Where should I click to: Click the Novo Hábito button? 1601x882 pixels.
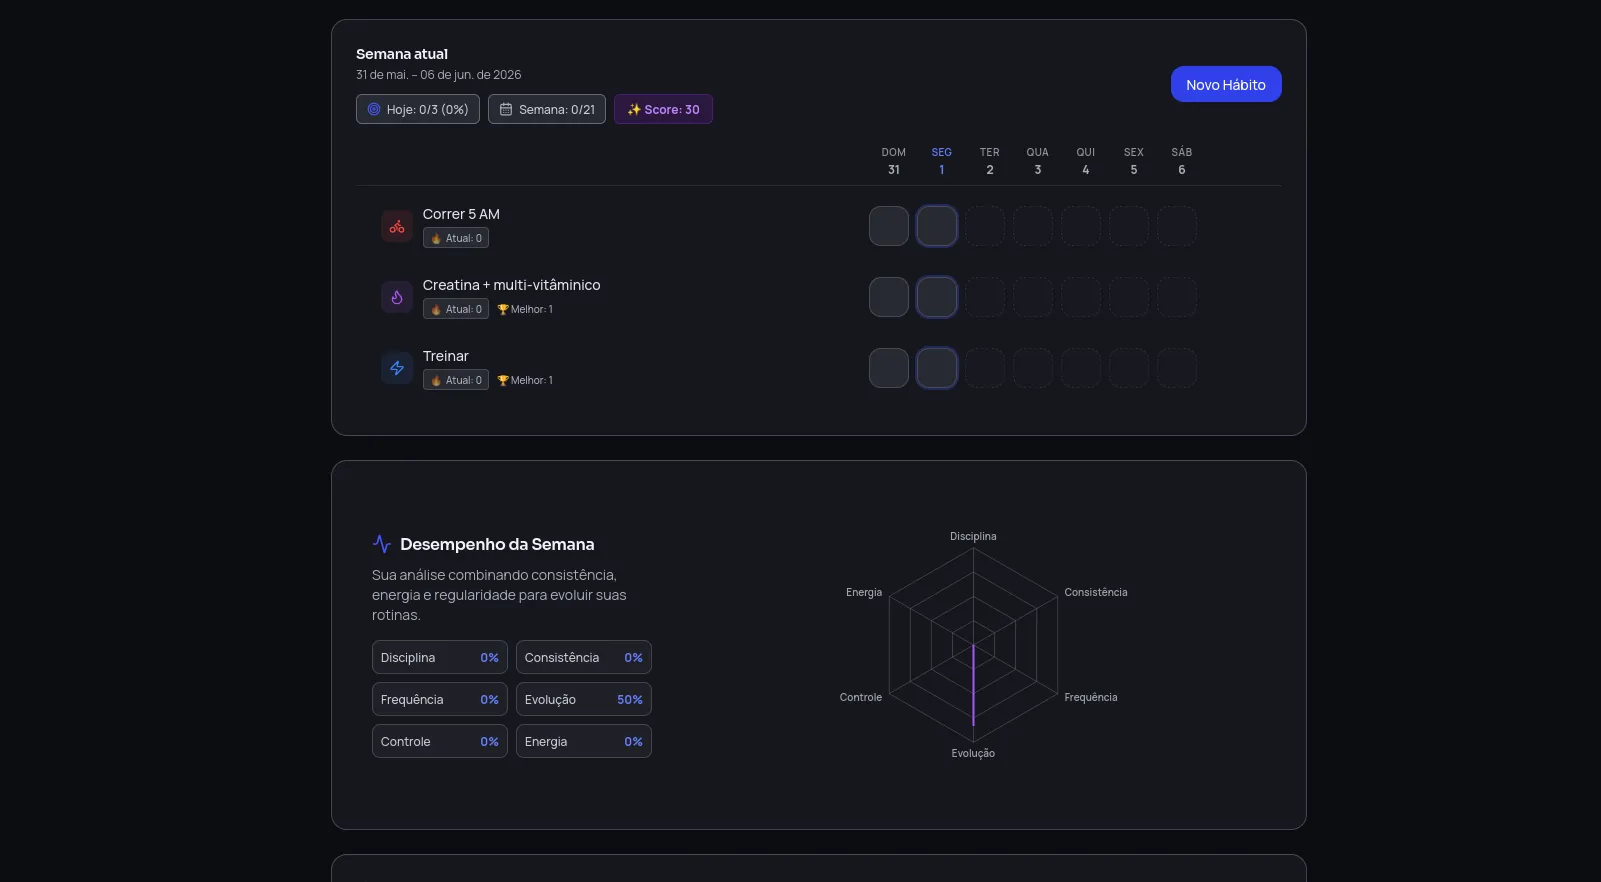coord(1226,84)
